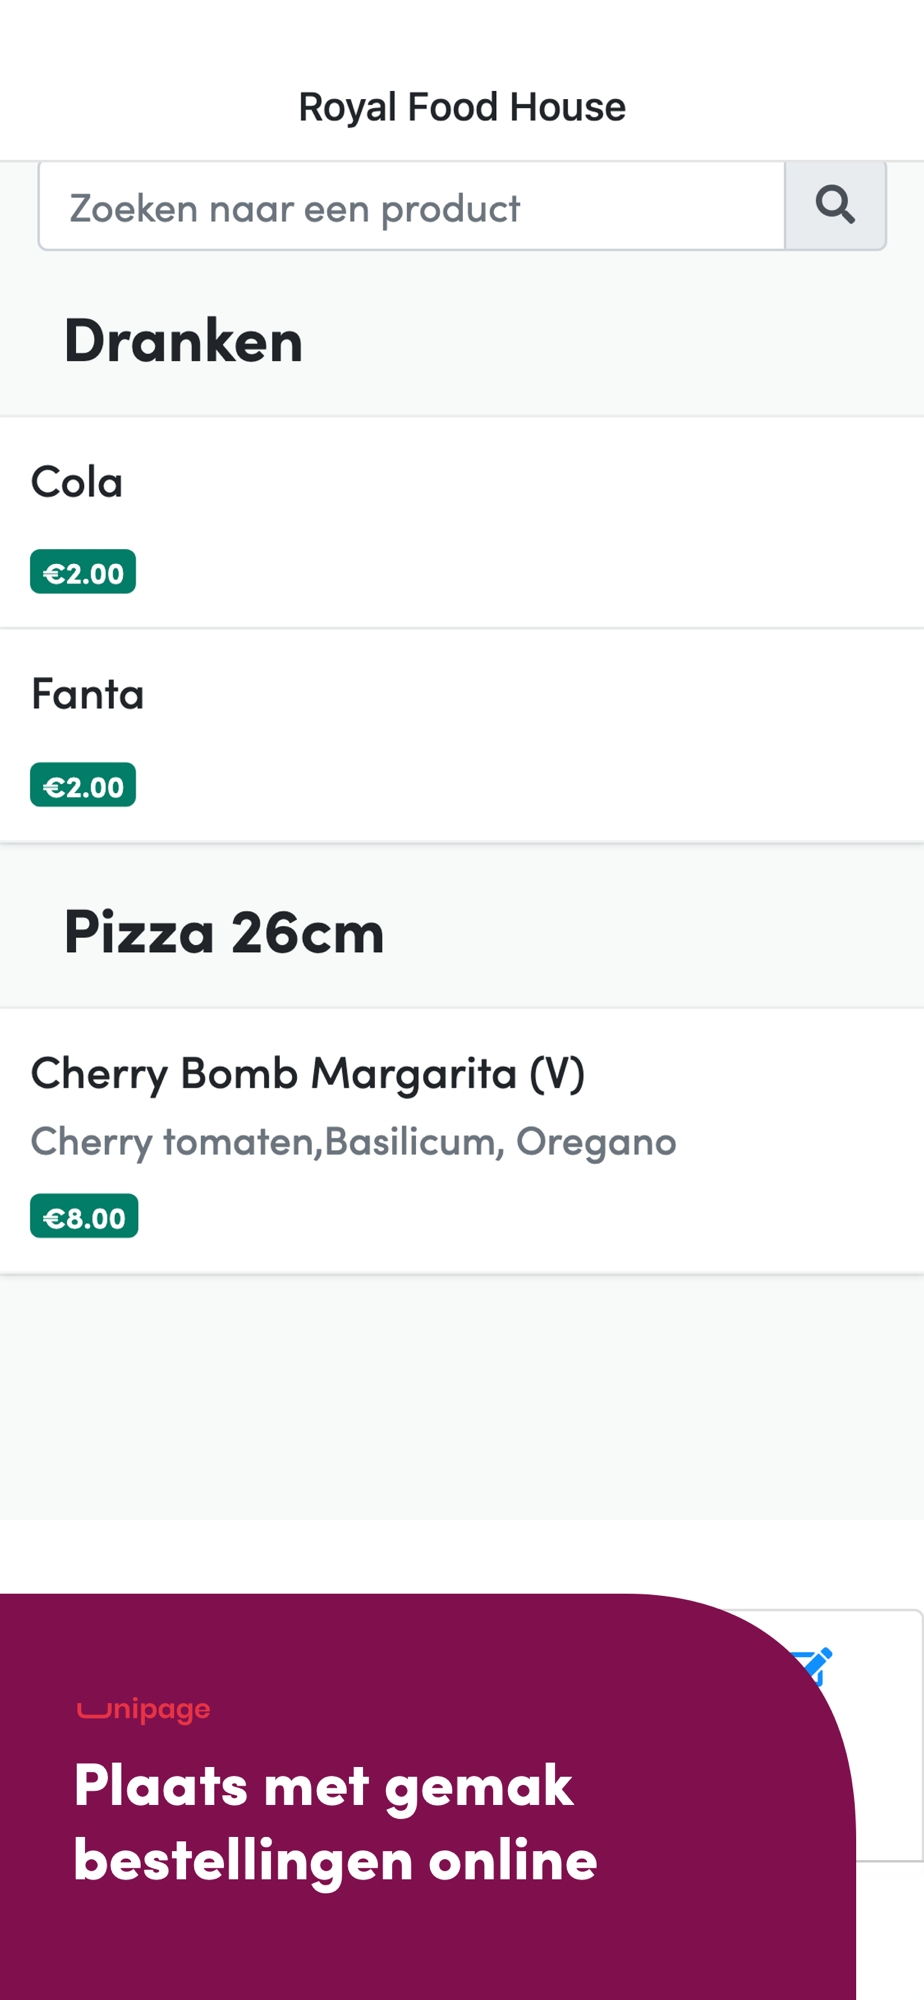924x2000 pixels.
Task: Select the Pizza 26cm category heading
Action: [x=224, y=933]
